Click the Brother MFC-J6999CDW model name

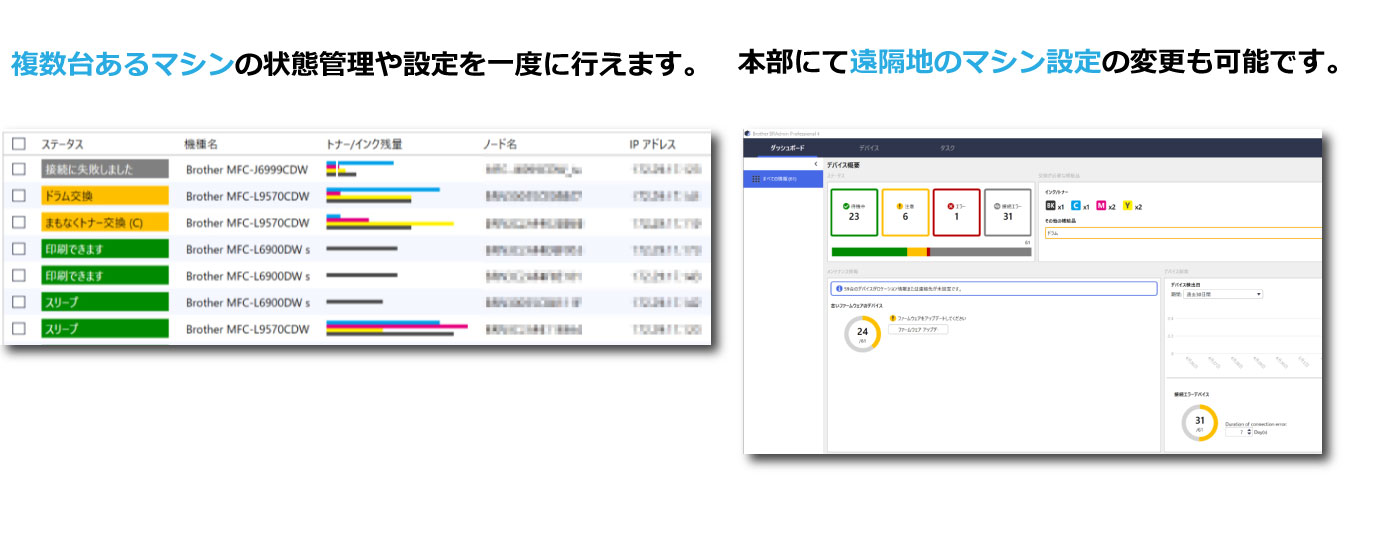click(x=247, y=170)
